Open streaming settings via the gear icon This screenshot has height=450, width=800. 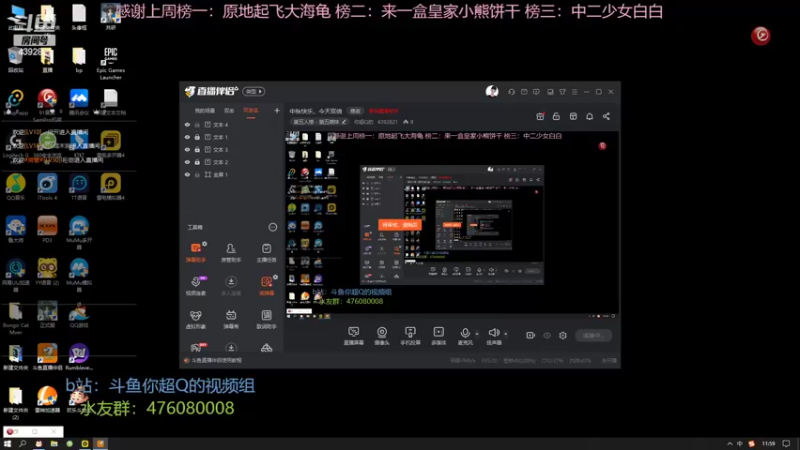coord(563,335)
